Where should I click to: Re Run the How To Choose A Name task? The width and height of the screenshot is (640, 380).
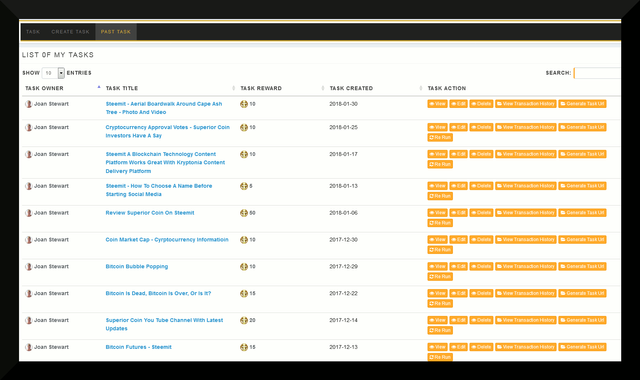[440, 196]
